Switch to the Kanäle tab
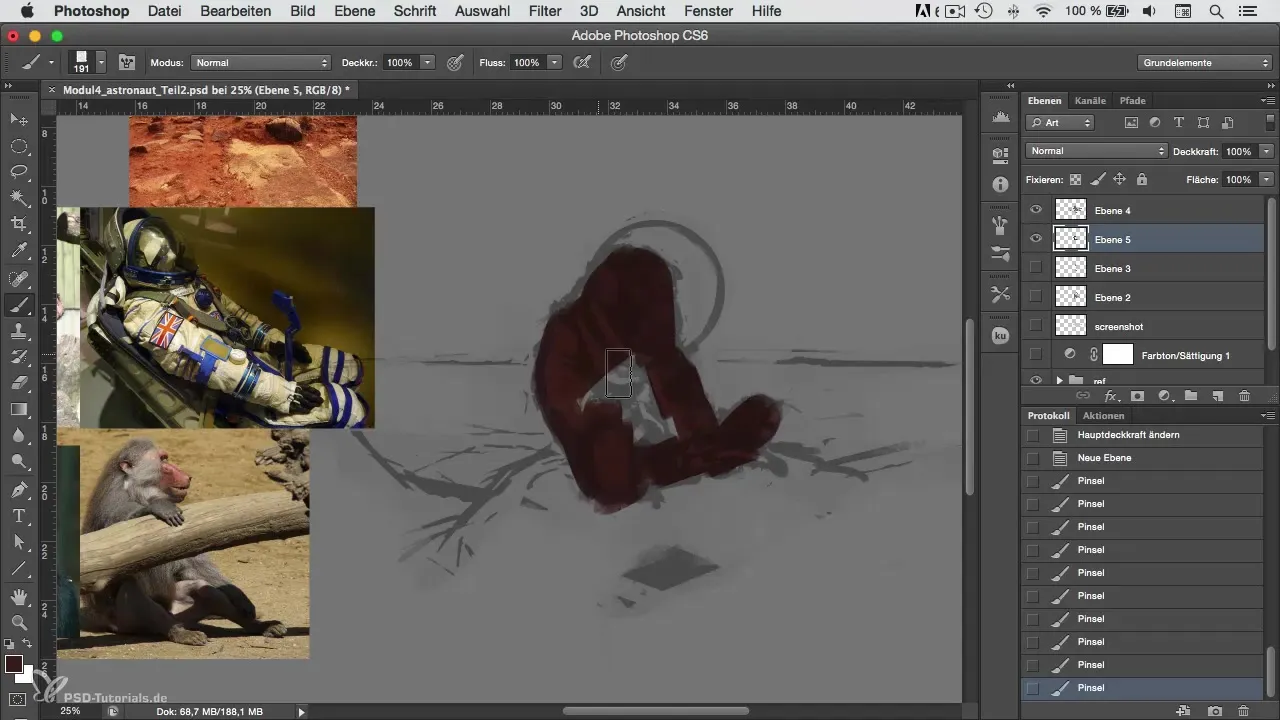1280x720 pixels. click(1090, 100)
